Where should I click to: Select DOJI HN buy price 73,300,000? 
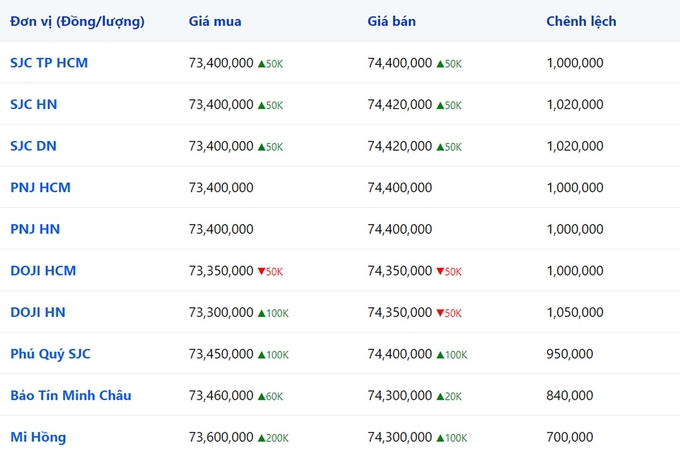[221, 312]
